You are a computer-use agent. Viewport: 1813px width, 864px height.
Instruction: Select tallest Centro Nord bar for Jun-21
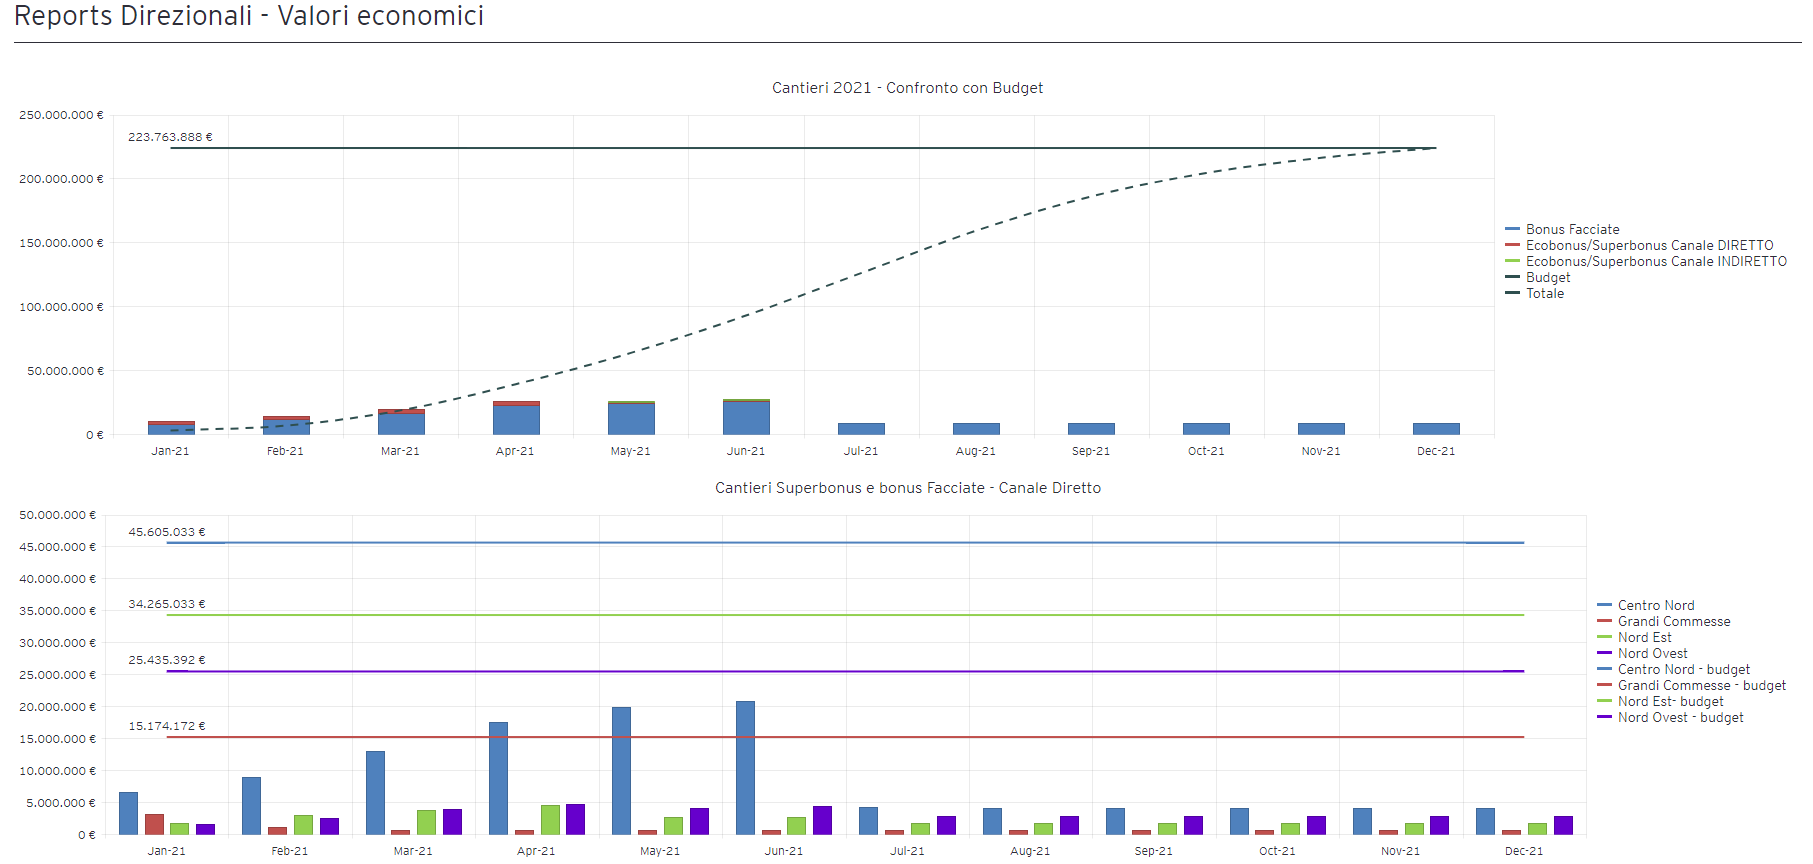coord(745,767)
